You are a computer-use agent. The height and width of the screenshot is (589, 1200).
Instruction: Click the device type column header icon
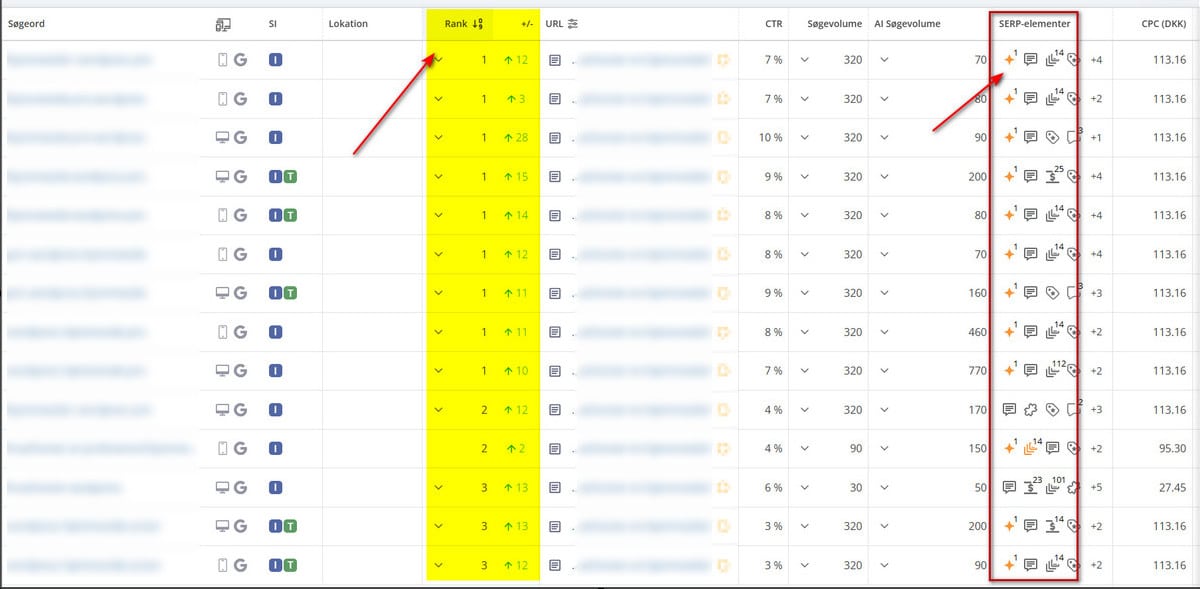pyautogui.click(x=222, y=24)
